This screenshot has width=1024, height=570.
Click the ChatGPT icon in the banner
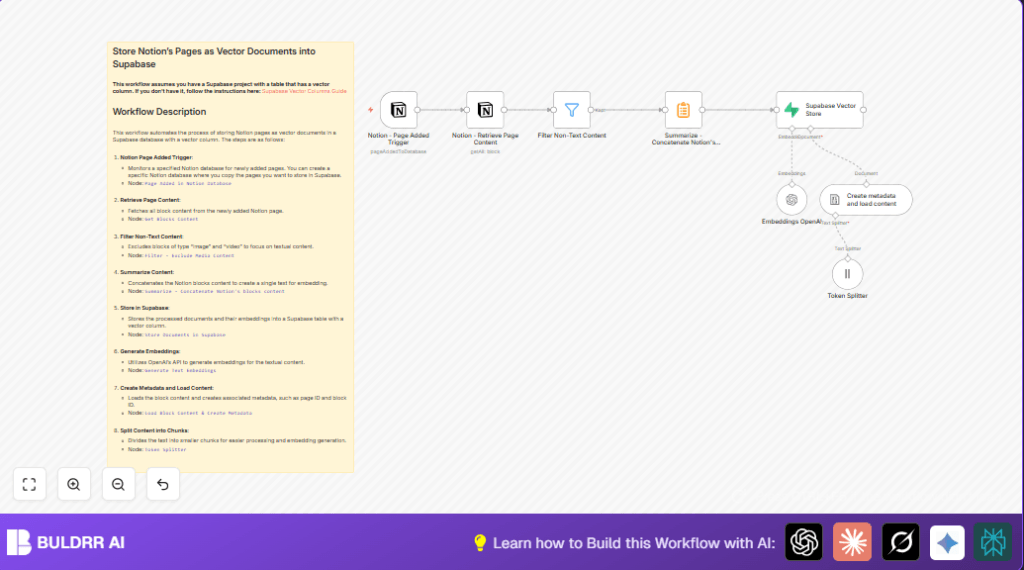tap(804, 542)
